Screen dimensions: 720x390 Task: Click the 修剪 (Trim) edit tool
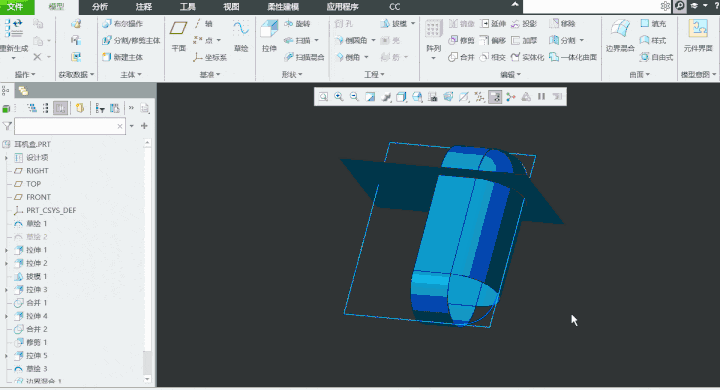461,40
